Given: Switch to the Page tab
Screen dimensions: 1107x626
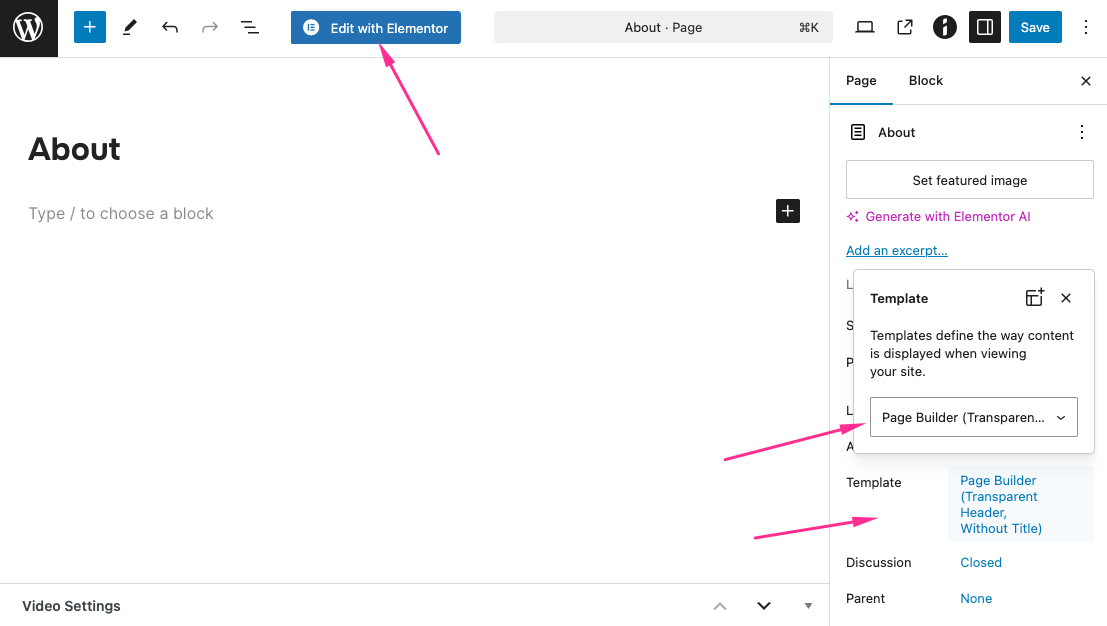Looking at the screenshot, I should pyautogui.click(x=861, y=81).
